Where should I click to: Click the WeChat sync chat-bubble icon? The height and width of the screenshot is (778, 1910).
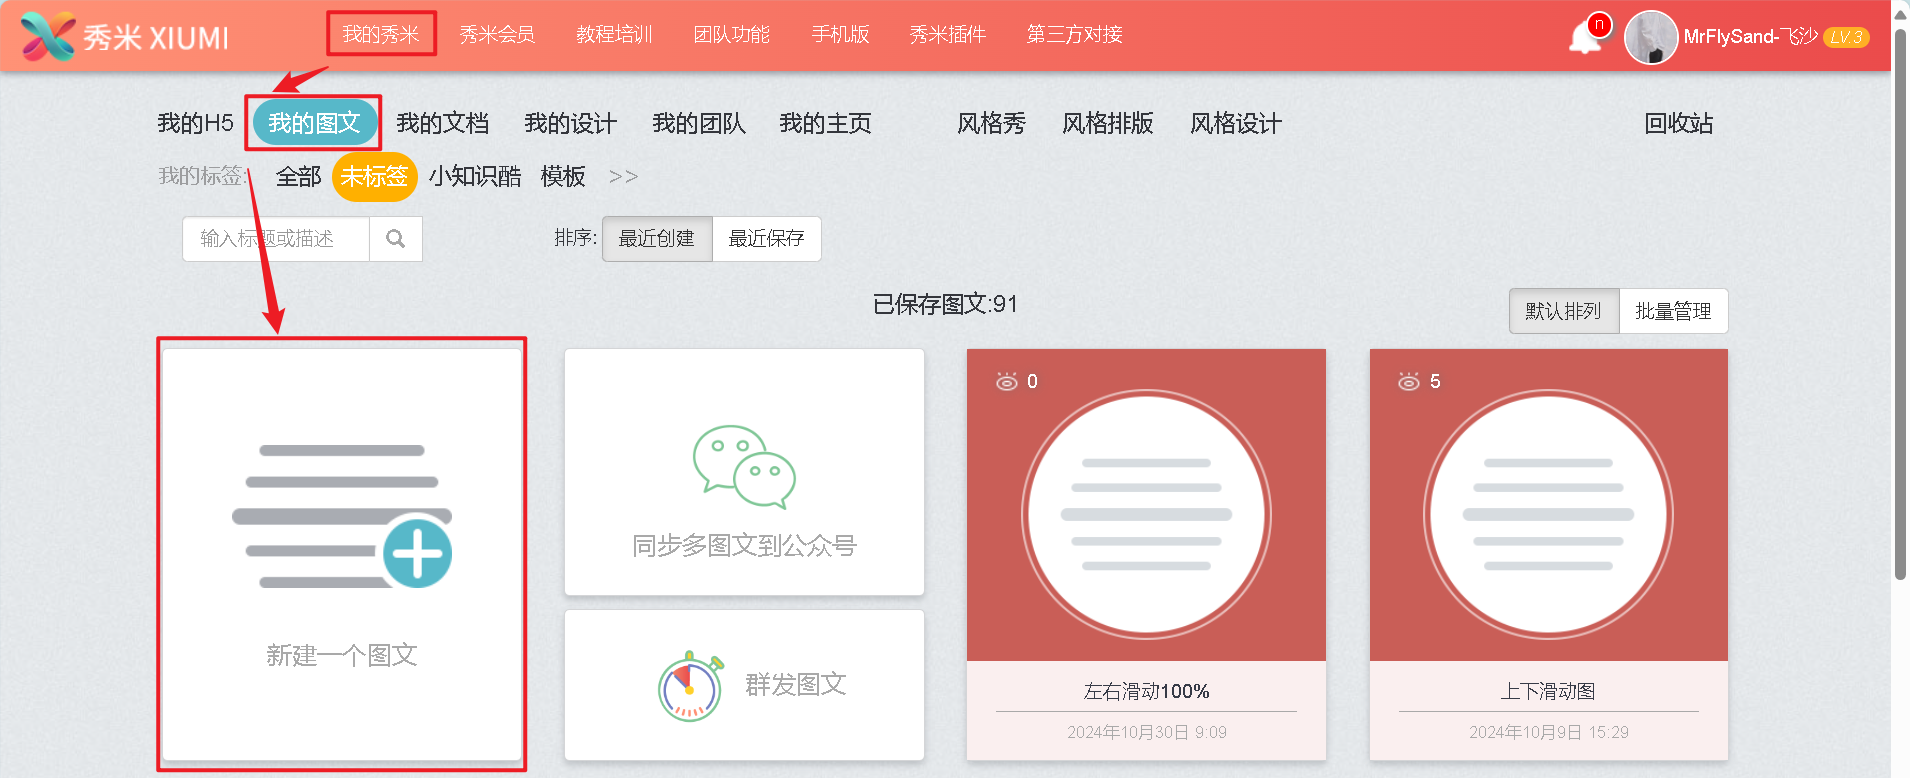[x=744, y=467]
